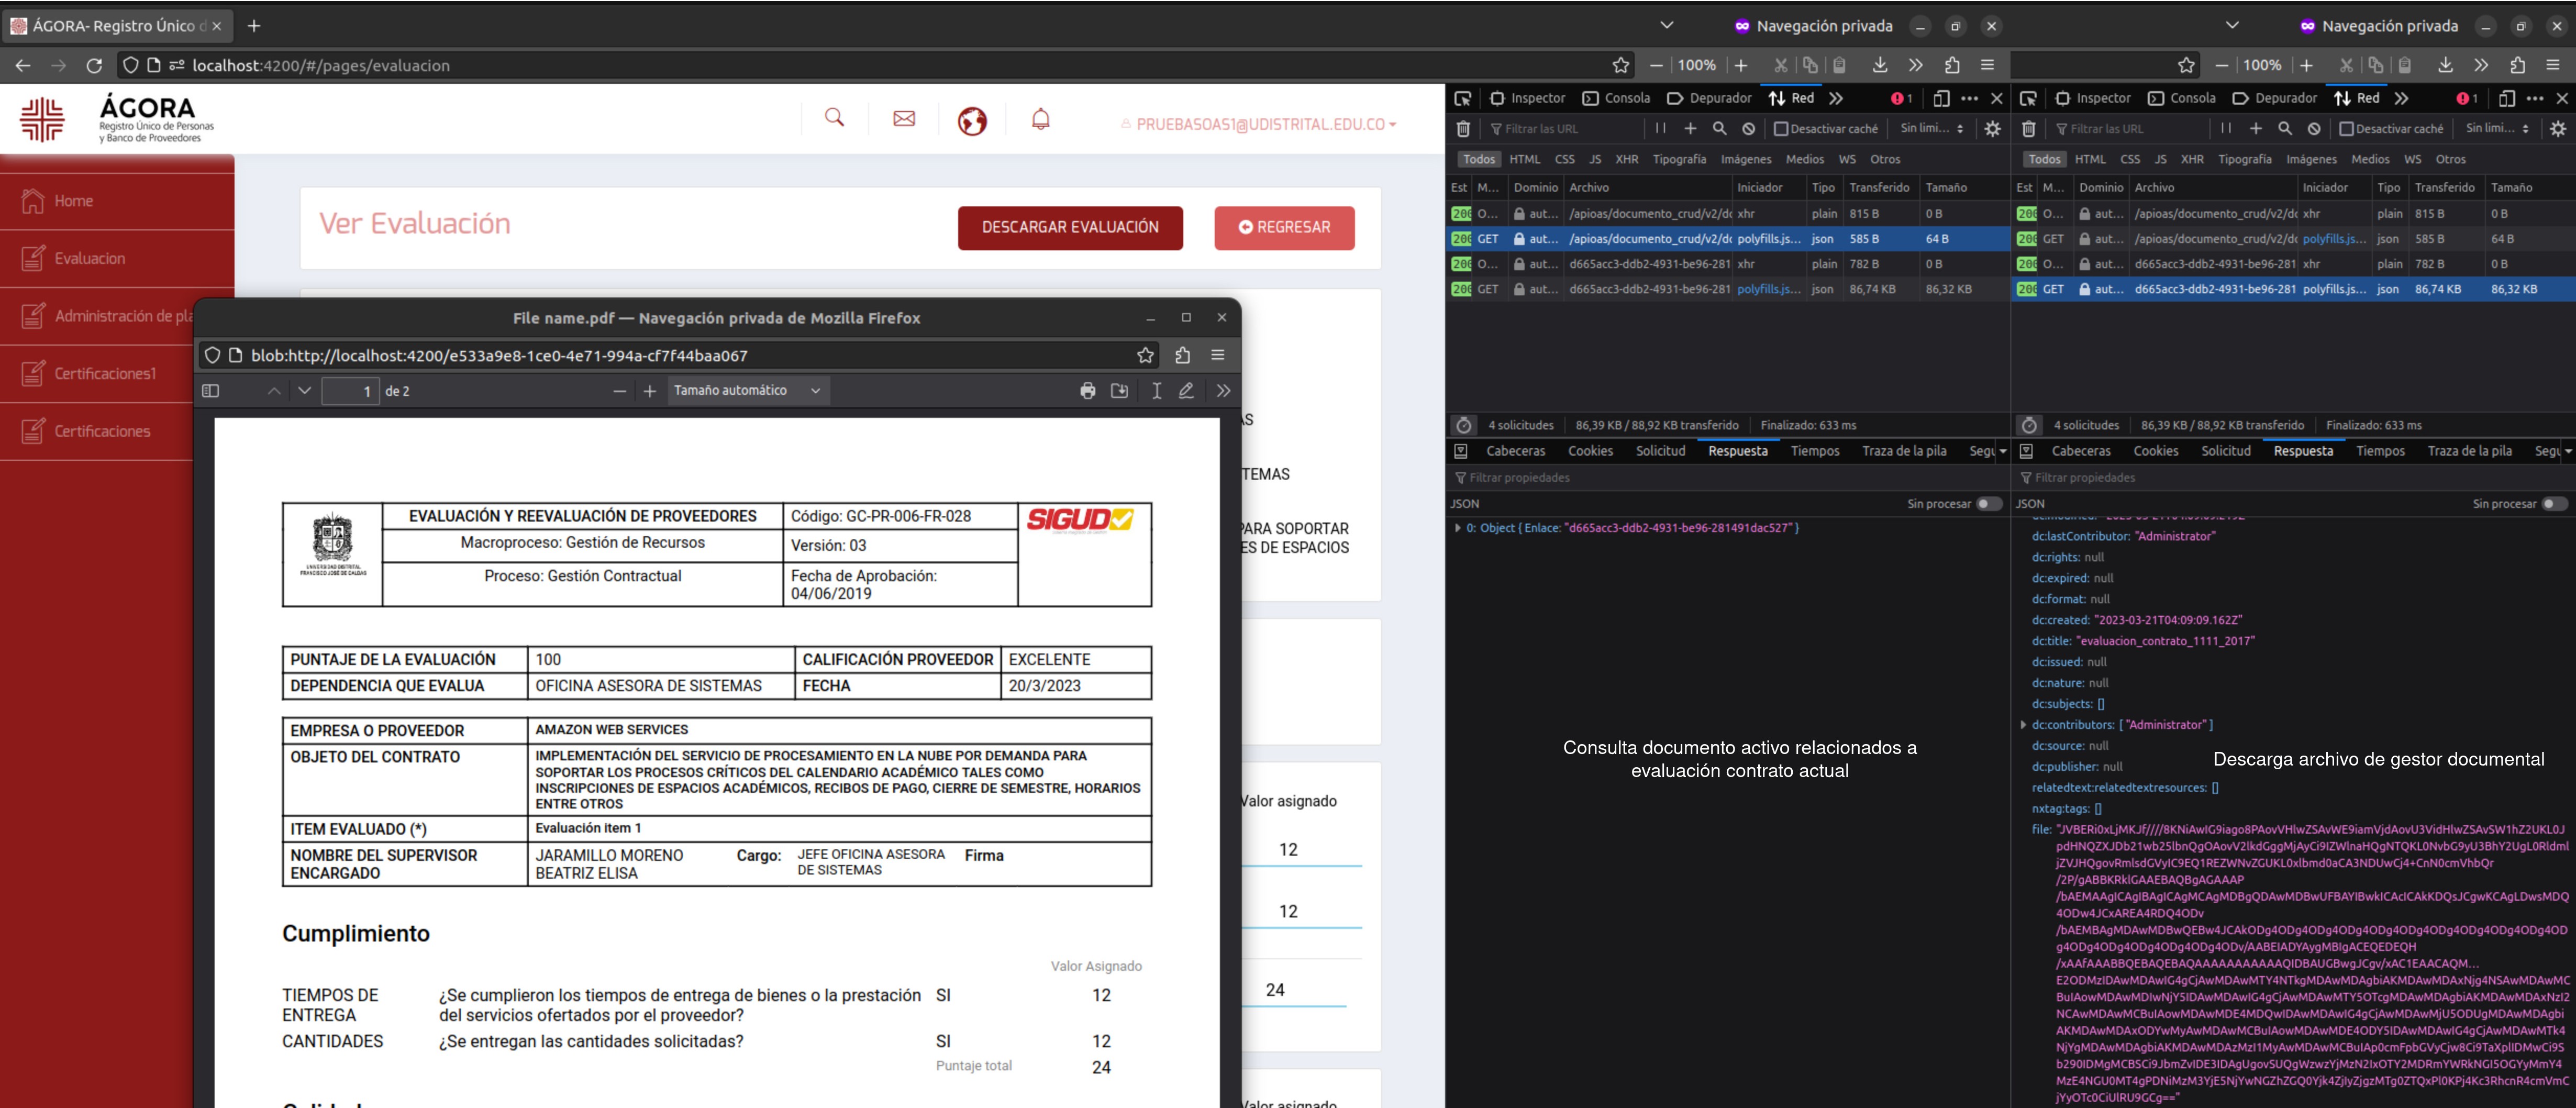Click the REGRESAR button
The image size is (2576, 1108).
pyautogui.click(x=1284, y=228)
